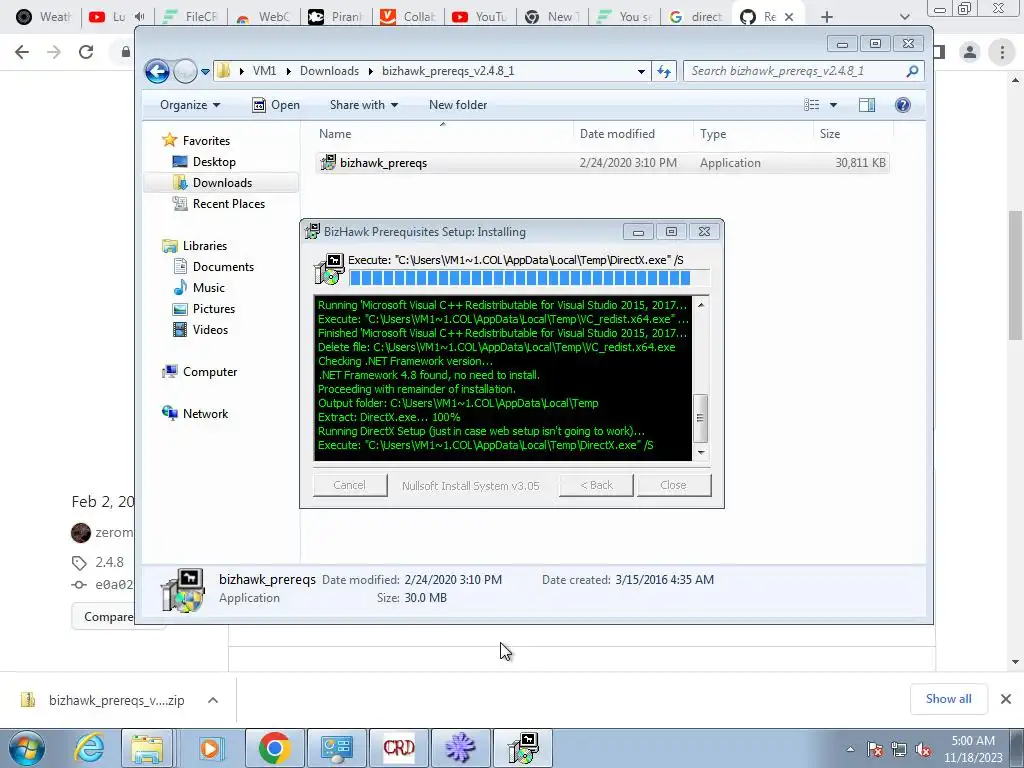This screenshot has height=768, width=1024.
Task: Click the Explorer address bar refresh icon
Action: pos(664,71)
